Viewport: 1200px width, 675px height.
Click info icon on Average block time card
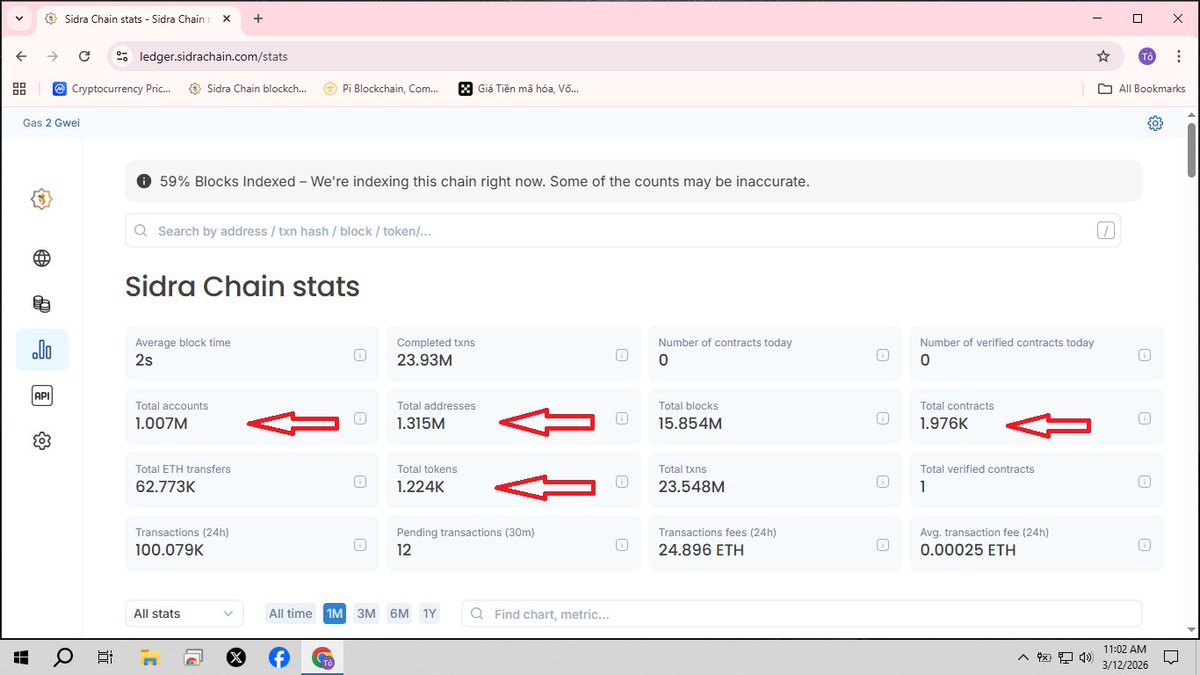point(360,355)
